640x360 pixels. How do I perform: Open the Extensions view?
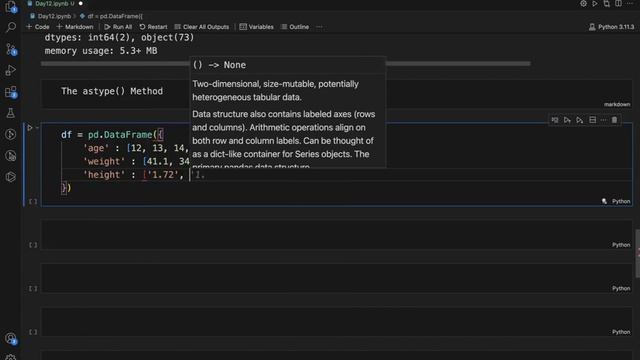pyautogui.click(x=11, y=92)
